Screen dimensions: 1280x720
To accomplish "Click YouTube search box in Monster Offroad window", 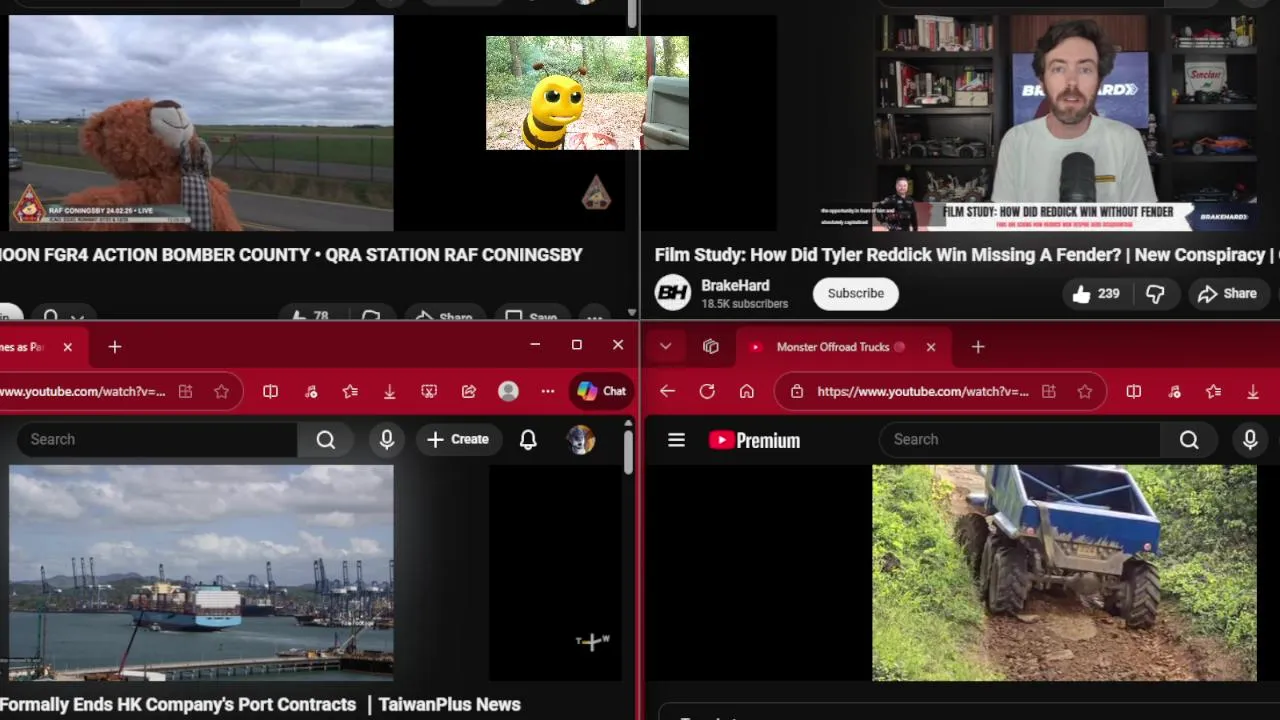I will pos(1019,439).
